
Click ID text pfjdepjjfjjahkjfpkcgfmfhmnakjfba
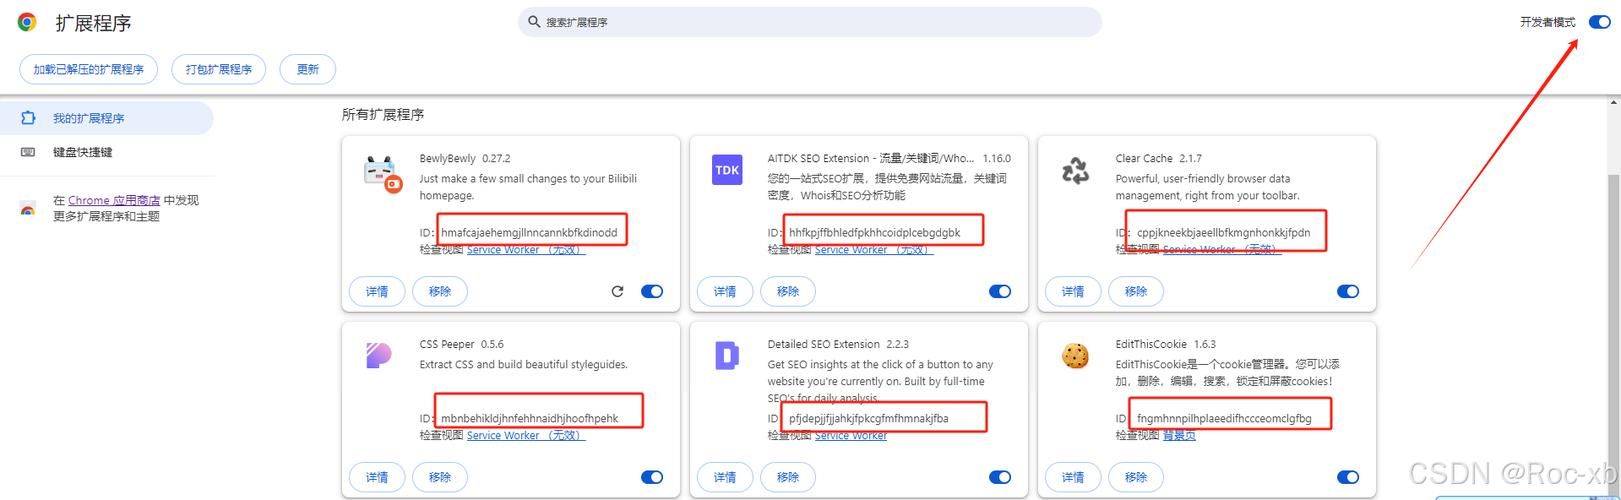point(868,418)
